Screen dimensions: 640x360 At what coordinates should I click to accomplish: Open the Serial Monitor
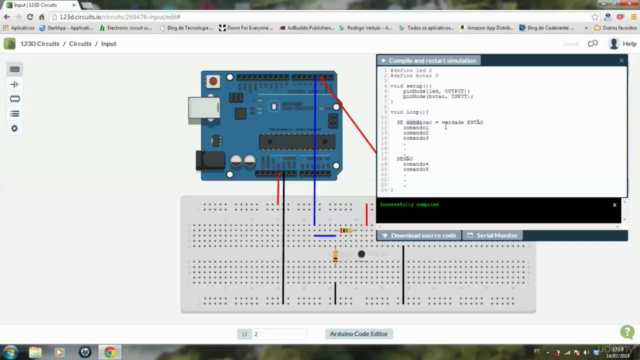coord(493,236)
